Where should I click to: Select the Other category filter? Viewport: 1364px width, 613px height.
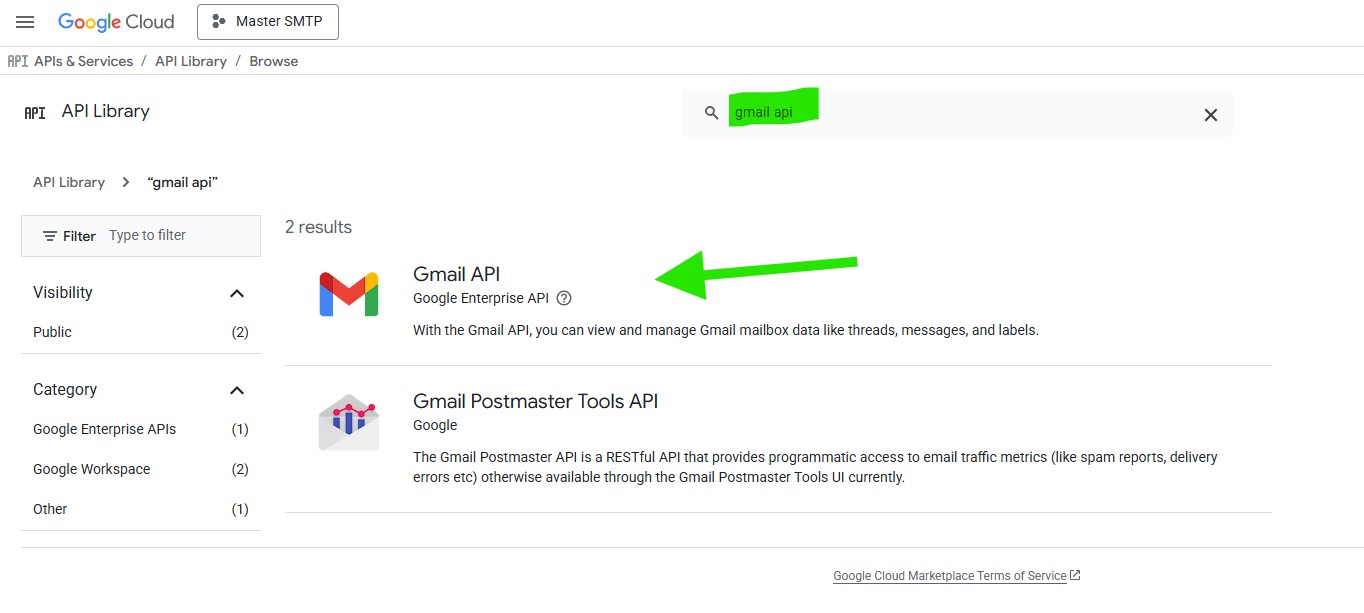tap(50, 509)
